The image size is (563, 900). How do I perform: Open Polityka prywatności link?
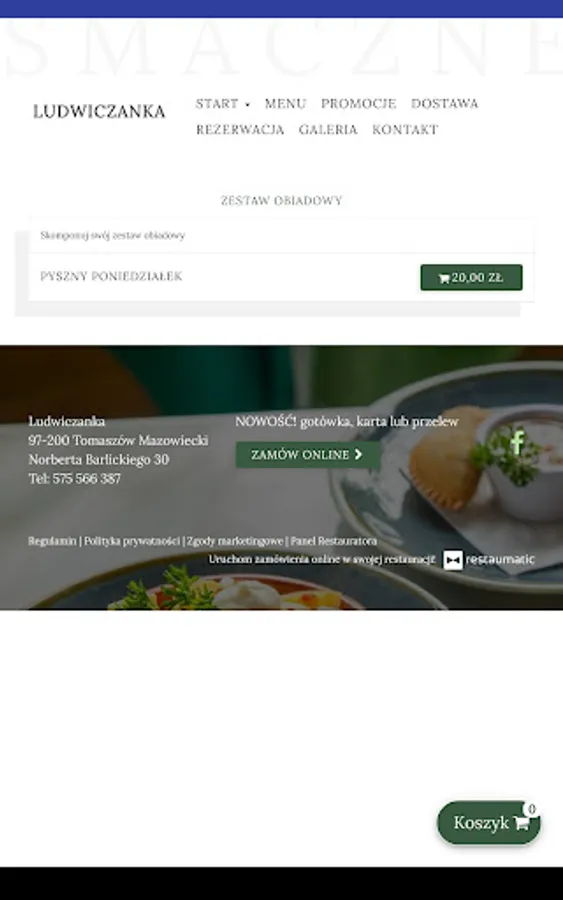tap(131, 541)
